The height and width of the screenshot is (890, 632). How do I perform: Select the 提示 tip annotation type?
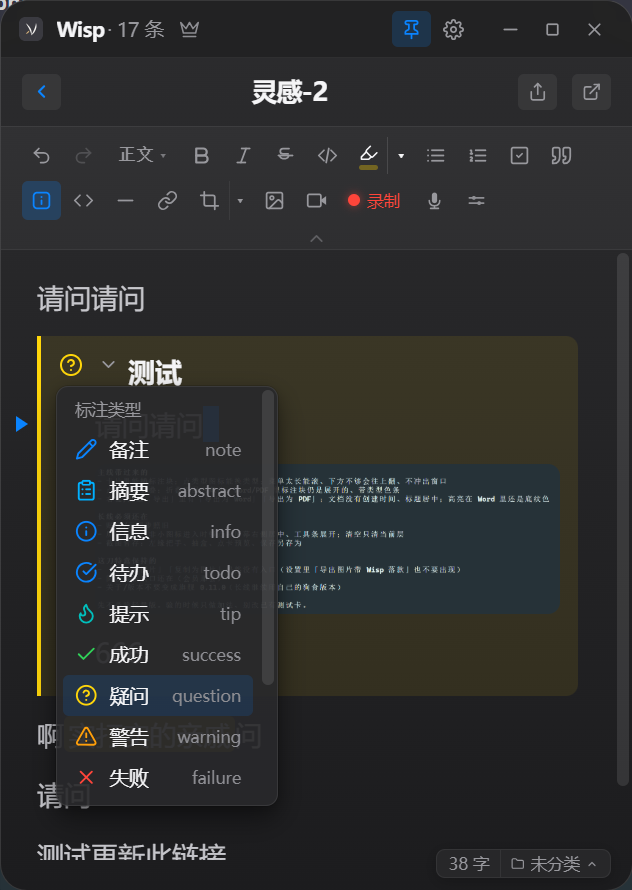(x=158, y=614)
